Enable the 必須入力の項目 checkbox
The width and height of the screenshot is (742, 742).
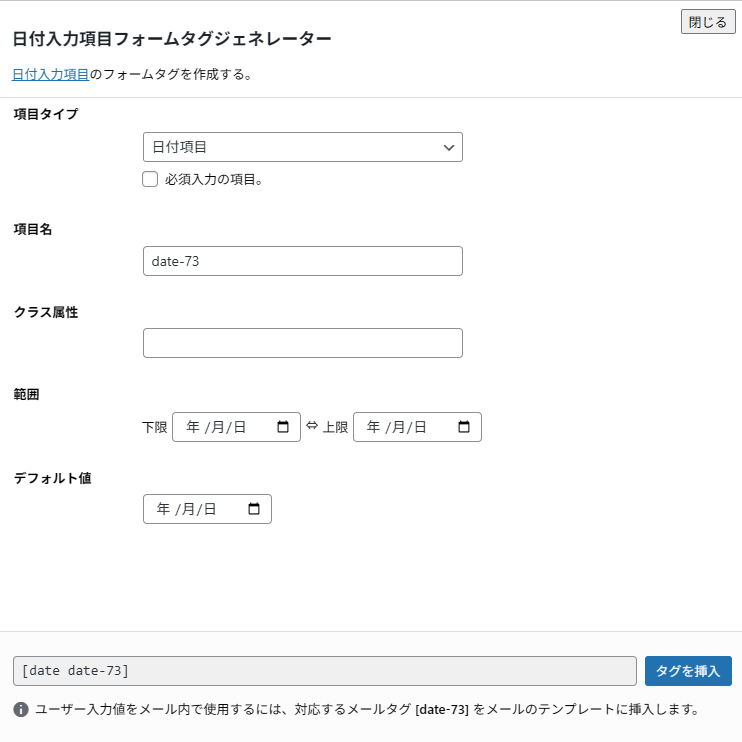click(x=151, y=180)
